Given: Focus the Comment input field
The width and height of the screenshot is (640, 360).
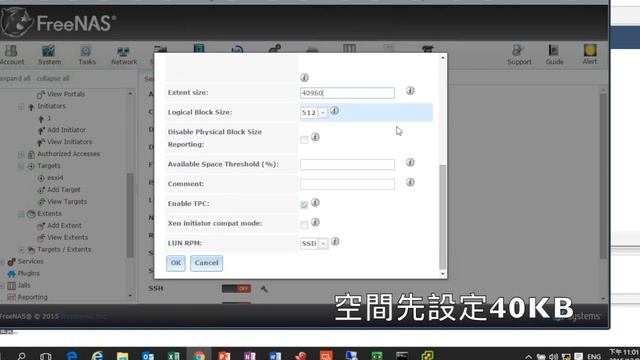Looking at the screenshot, I should point(347,184).
